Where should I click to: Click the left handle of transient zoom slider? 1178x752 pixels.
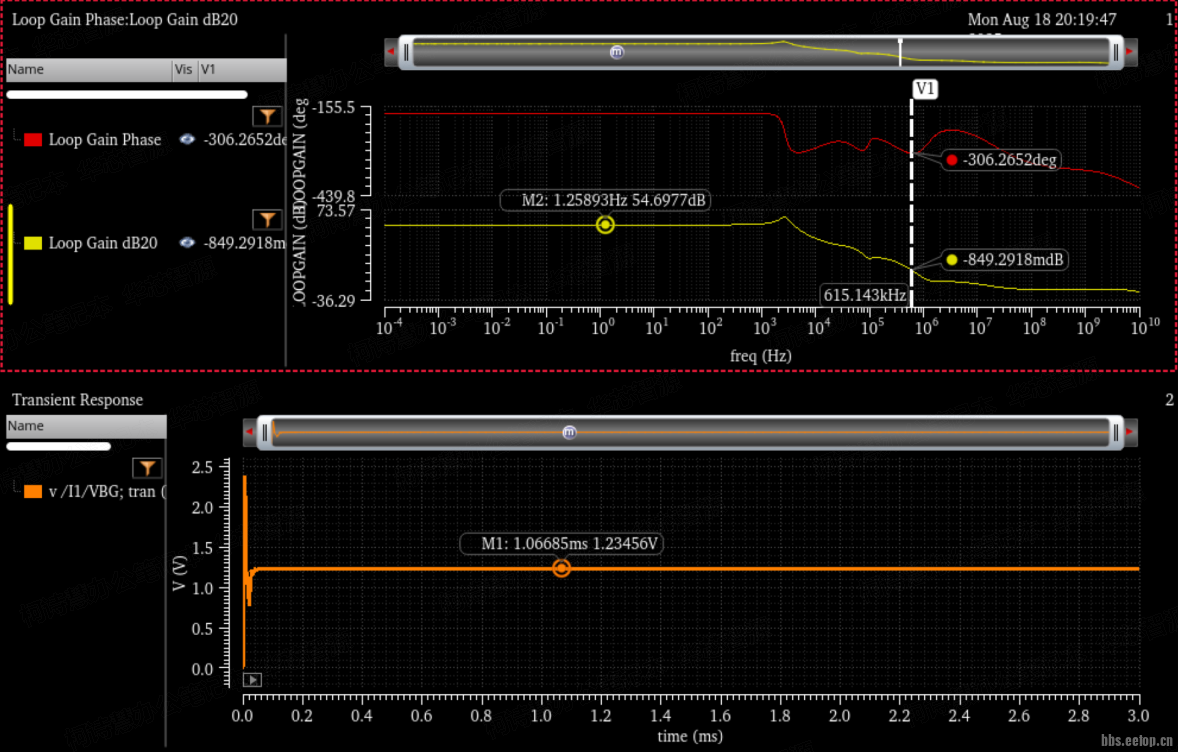pos(264,432)
